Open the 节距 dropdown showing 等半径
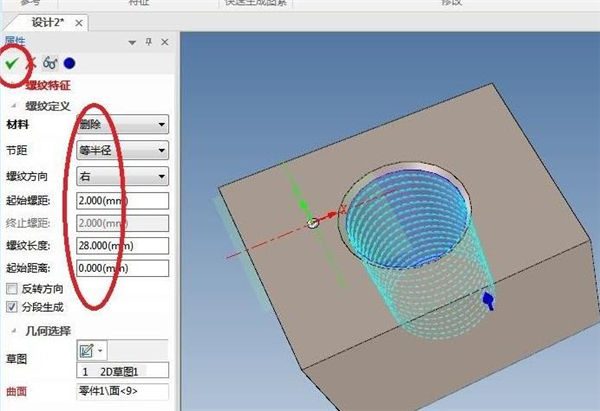Viewport: 600px width, 411px height. pos(122,150)
